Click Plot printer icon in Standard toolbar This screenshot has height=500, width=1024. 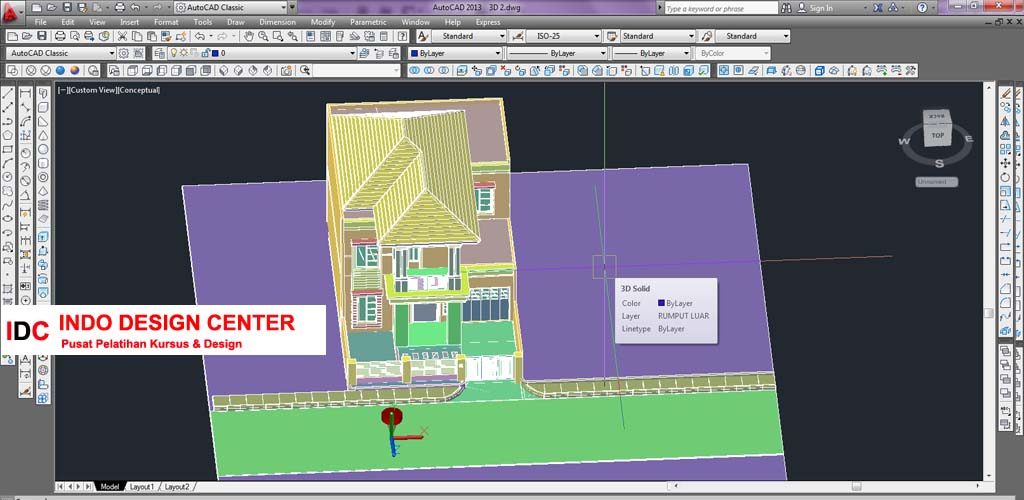coord(60,36)
